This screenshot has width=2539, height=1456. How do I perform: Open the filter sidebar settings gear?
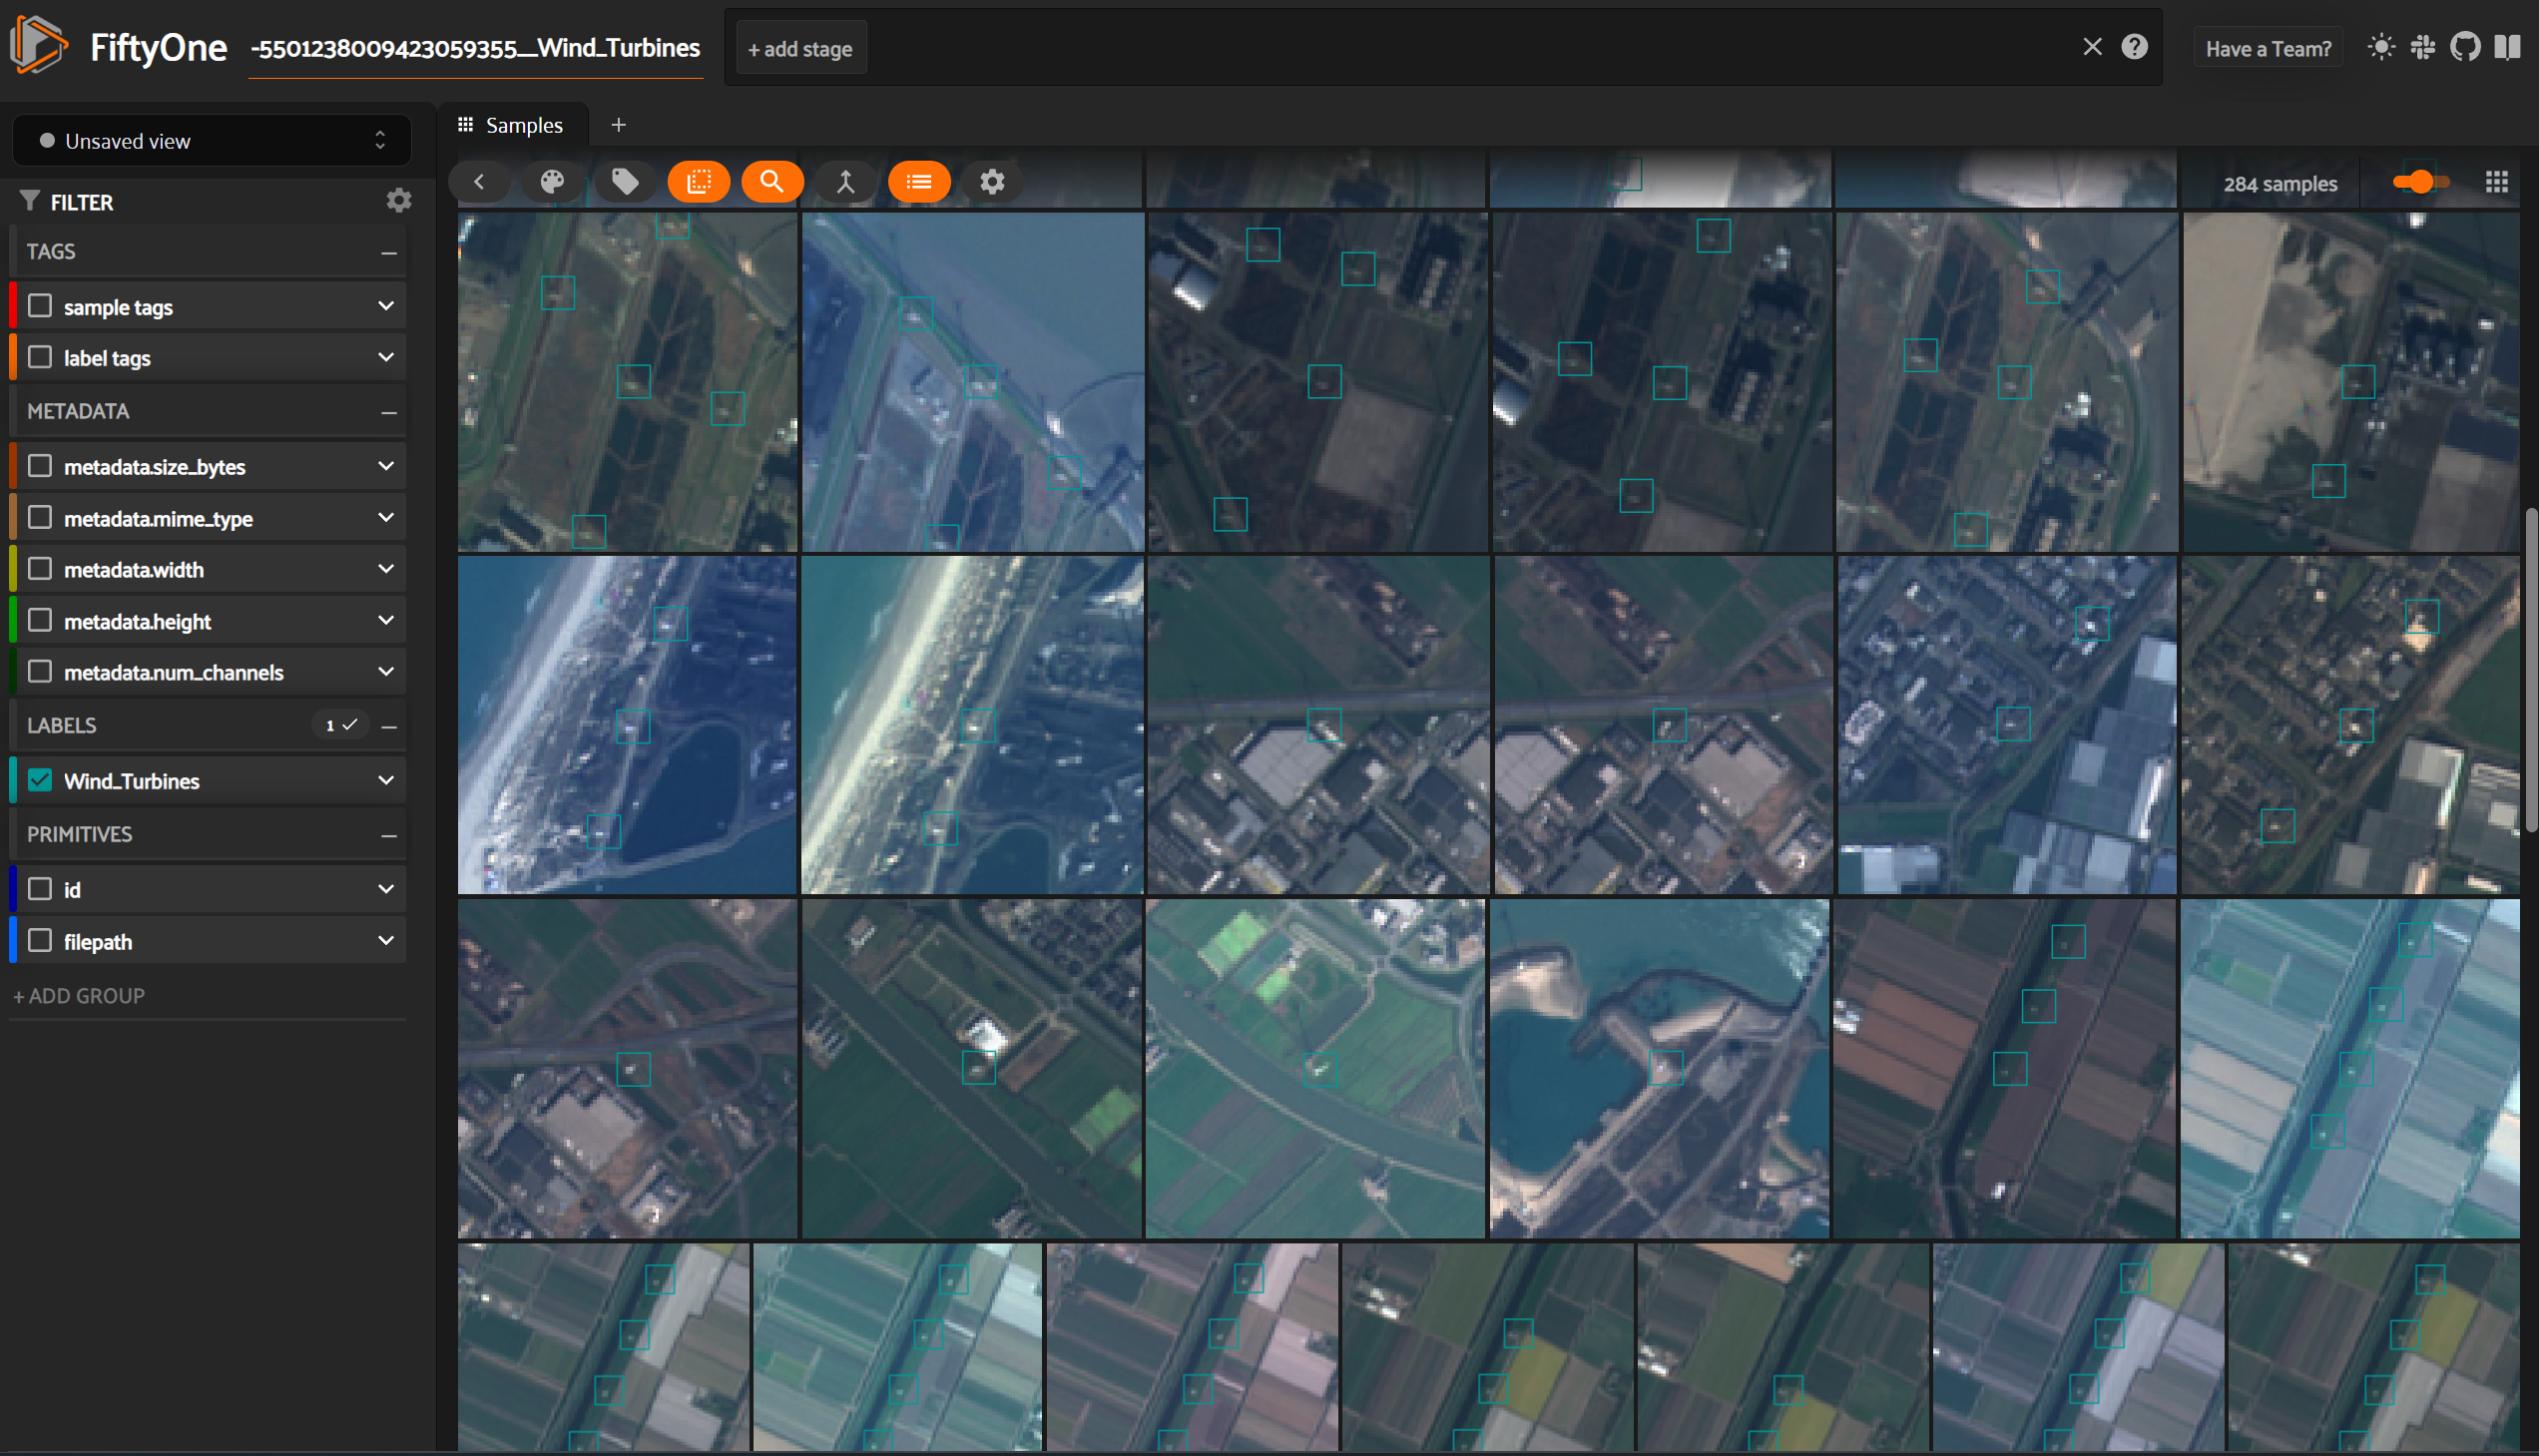[x=399, y=201]
